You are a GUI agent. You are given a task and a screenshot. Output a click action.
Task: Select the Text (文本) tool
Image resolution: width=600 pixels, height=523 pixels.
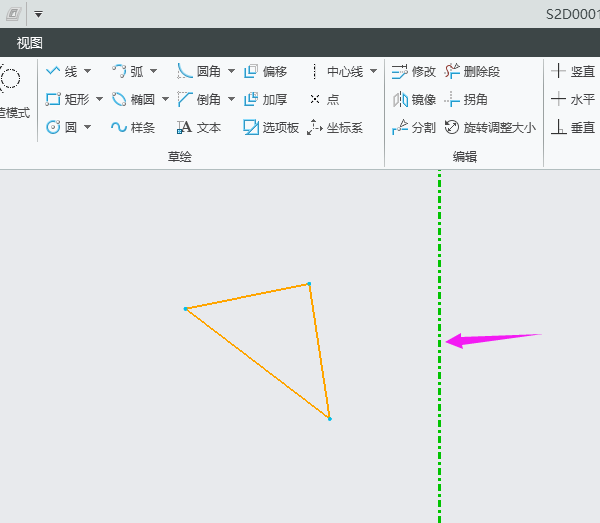tap(199, 127)
